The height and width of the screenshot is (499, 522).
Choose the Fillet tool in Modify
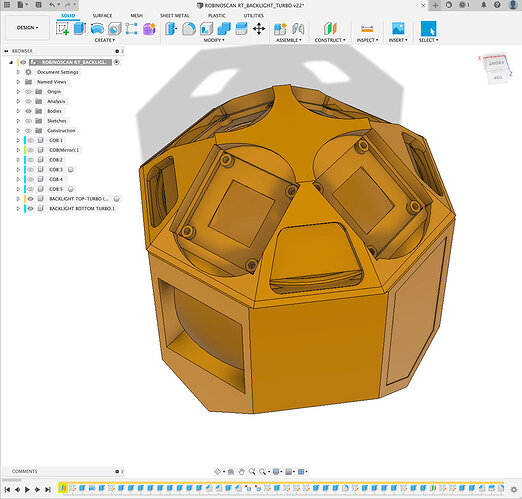(x=189, y=29)
